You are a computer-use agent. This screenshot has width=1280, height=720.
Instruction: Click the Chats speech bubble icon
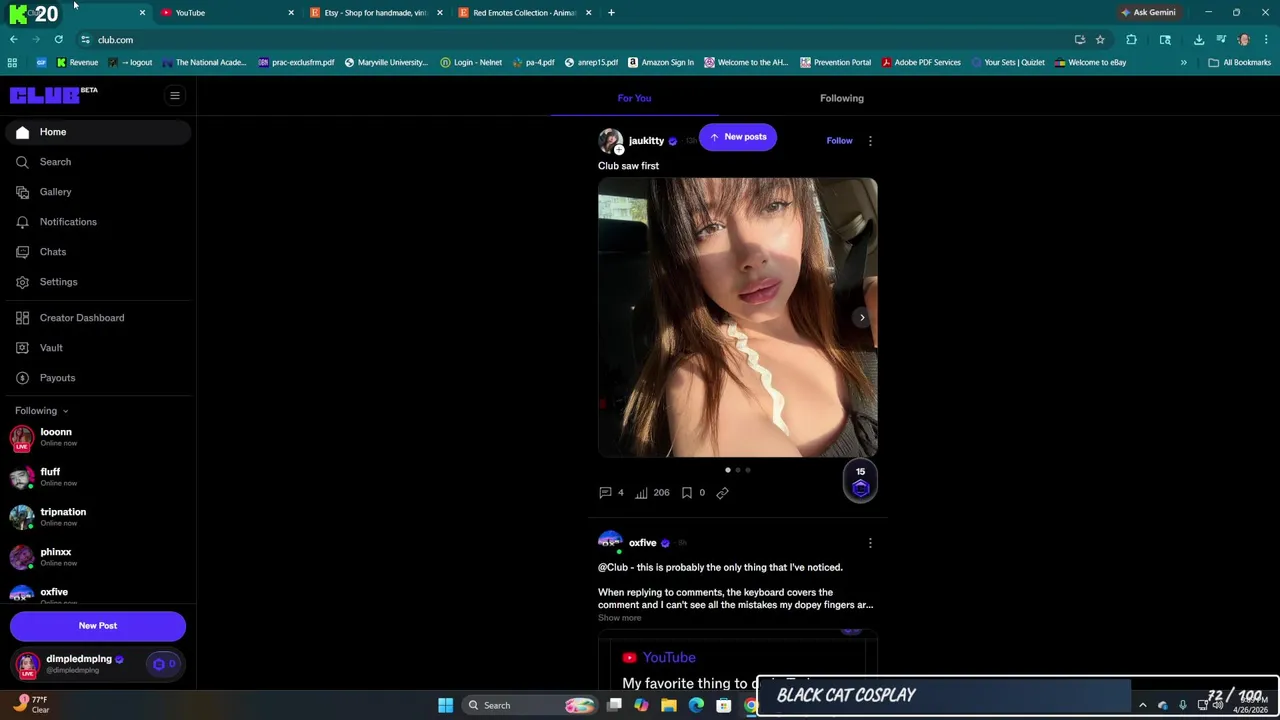click(x=22, y=252)
